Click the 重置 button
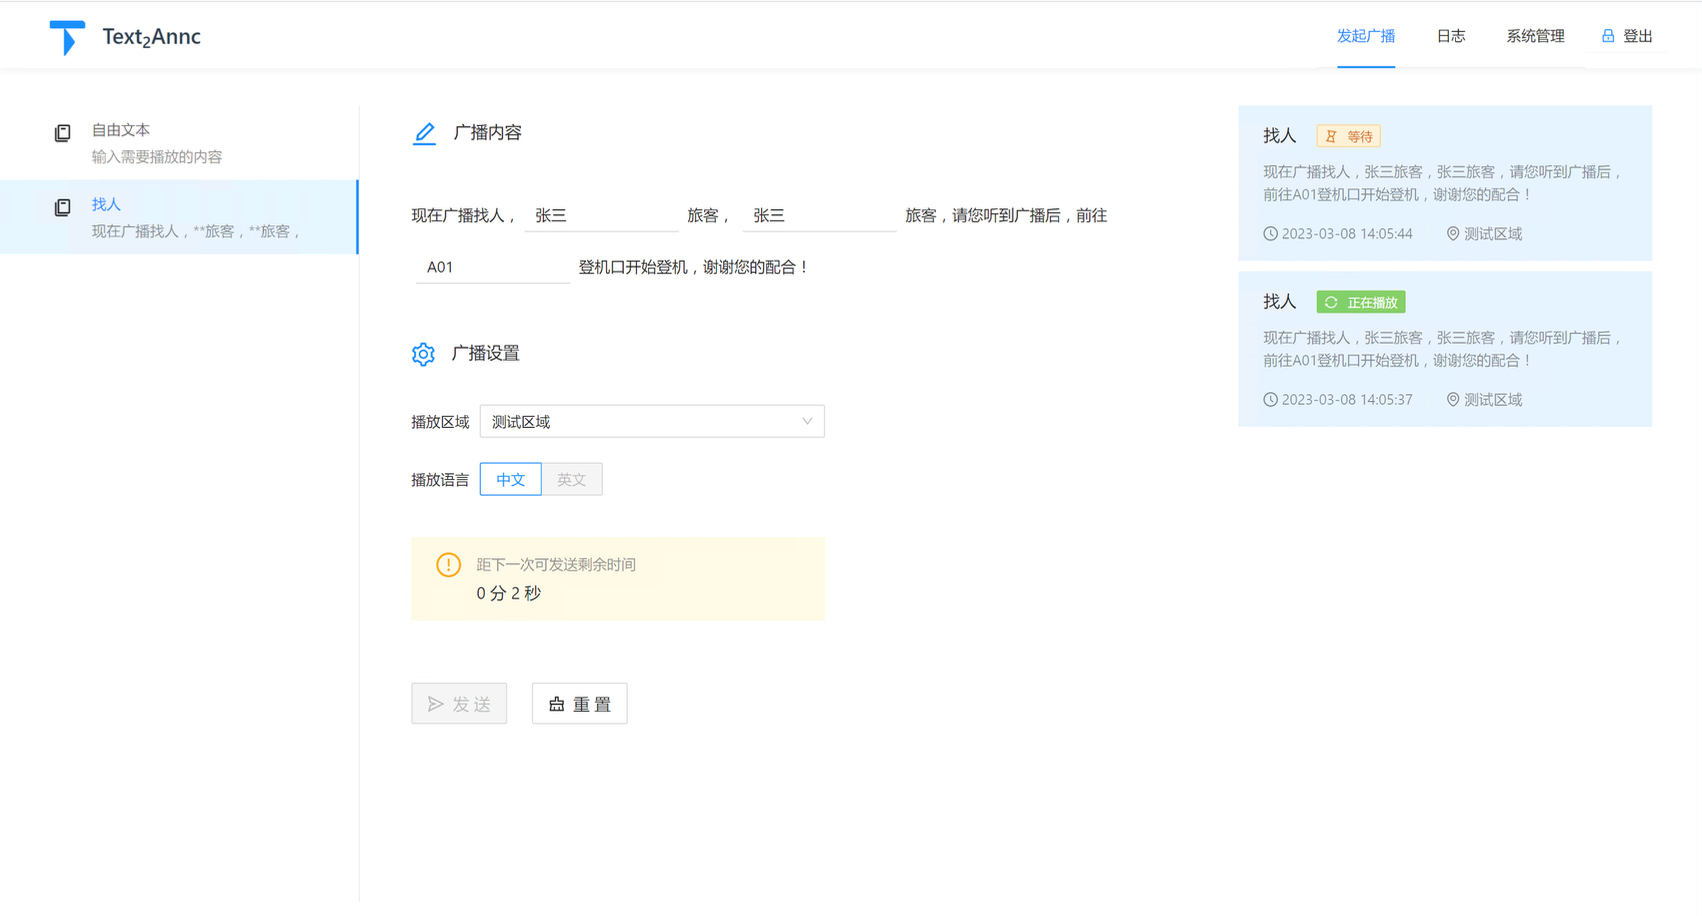This screenshot has width=1702, height=916. pyautogui.click(x=579, y=703)
